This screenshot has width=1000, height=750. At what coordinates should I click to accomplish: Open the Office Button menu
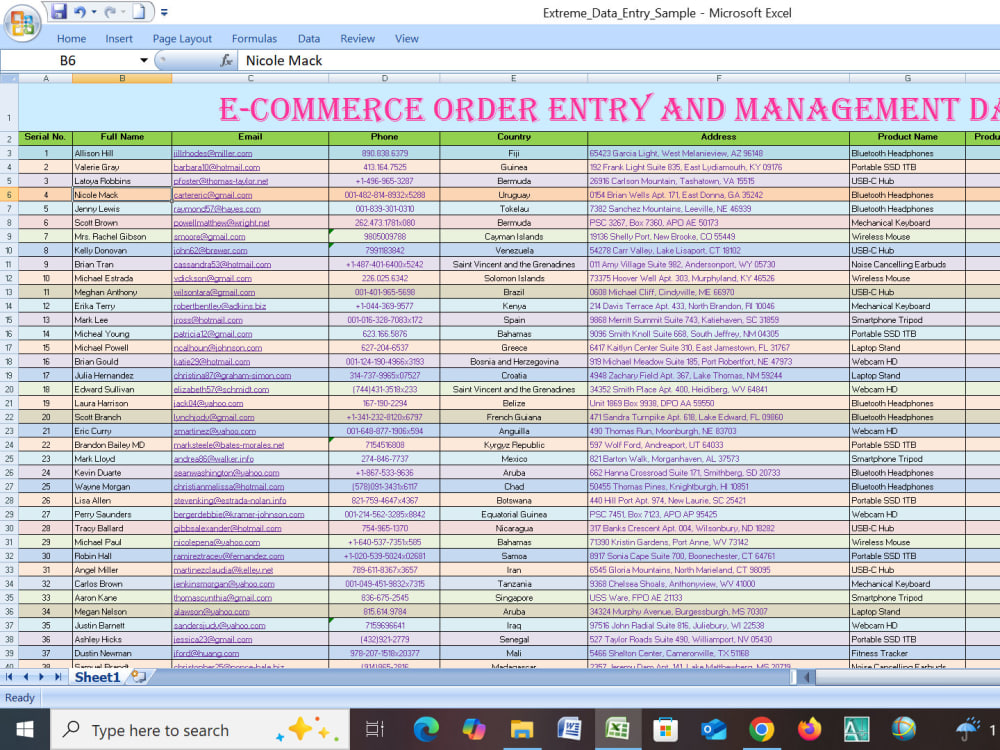point(22,24)
